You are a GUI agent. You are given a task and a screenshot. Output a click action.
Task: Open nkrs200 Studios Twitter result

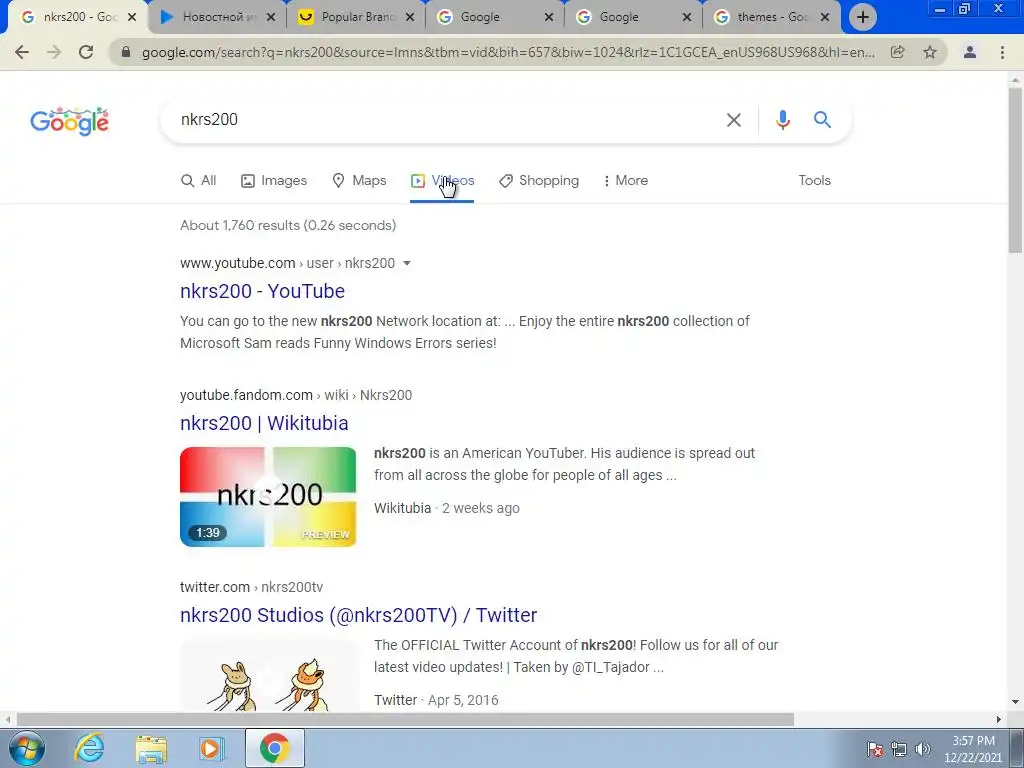[x=359, y=615]
